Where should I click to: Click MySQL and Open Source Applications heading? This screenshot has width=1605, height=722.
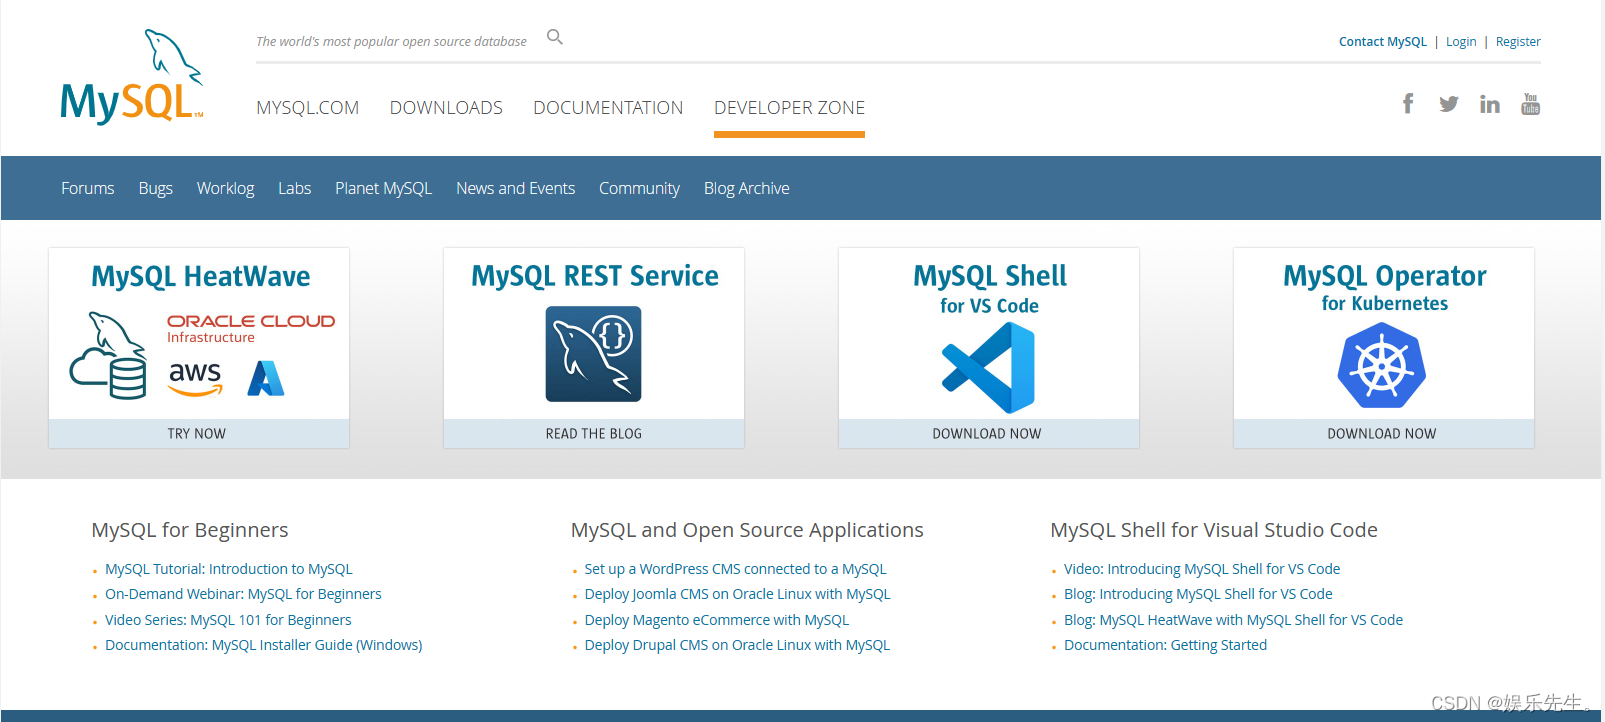(x=747, y=530)
